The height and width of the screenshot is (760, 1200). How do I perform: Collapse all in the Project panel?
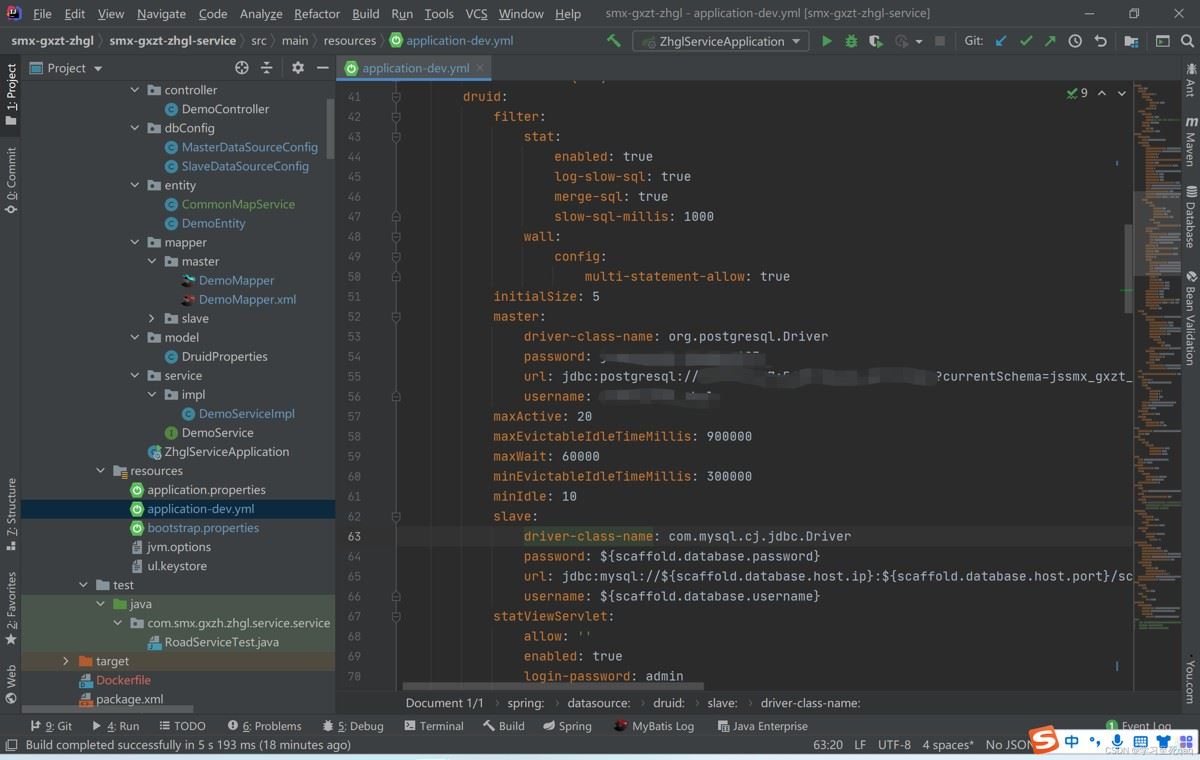tap(267, 68)
